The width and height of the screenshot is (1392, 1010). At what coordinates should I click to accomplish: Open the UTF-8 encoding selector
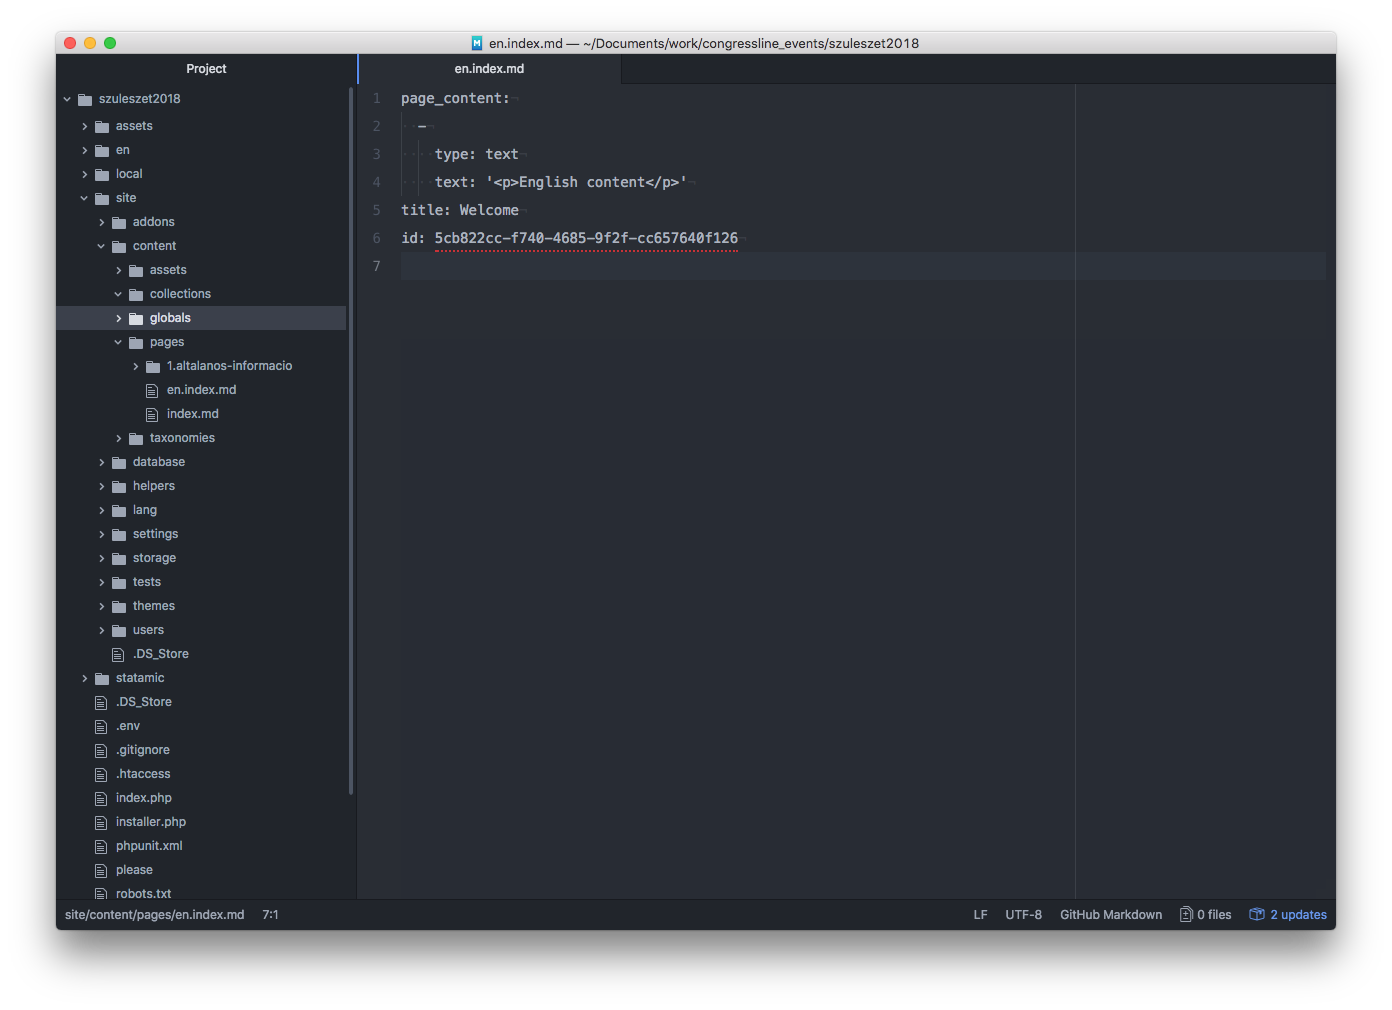[1023, 914]
